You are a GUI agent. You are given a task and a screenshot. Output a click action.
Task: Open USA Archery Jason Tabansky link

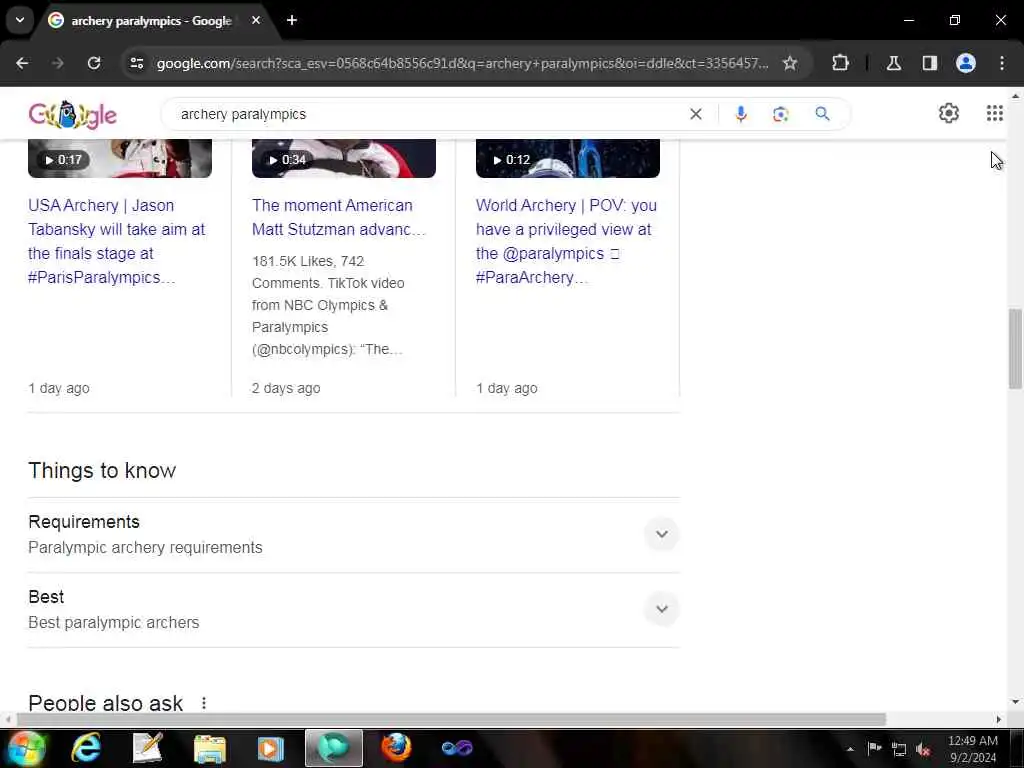tap(116, 241)
